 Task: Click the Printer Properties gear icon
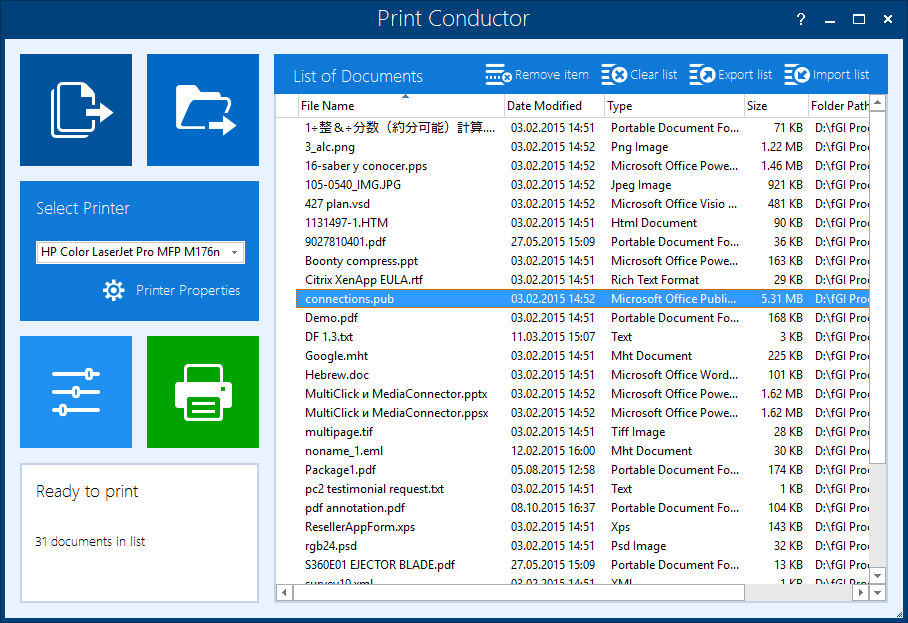click(x=114, y=290)
